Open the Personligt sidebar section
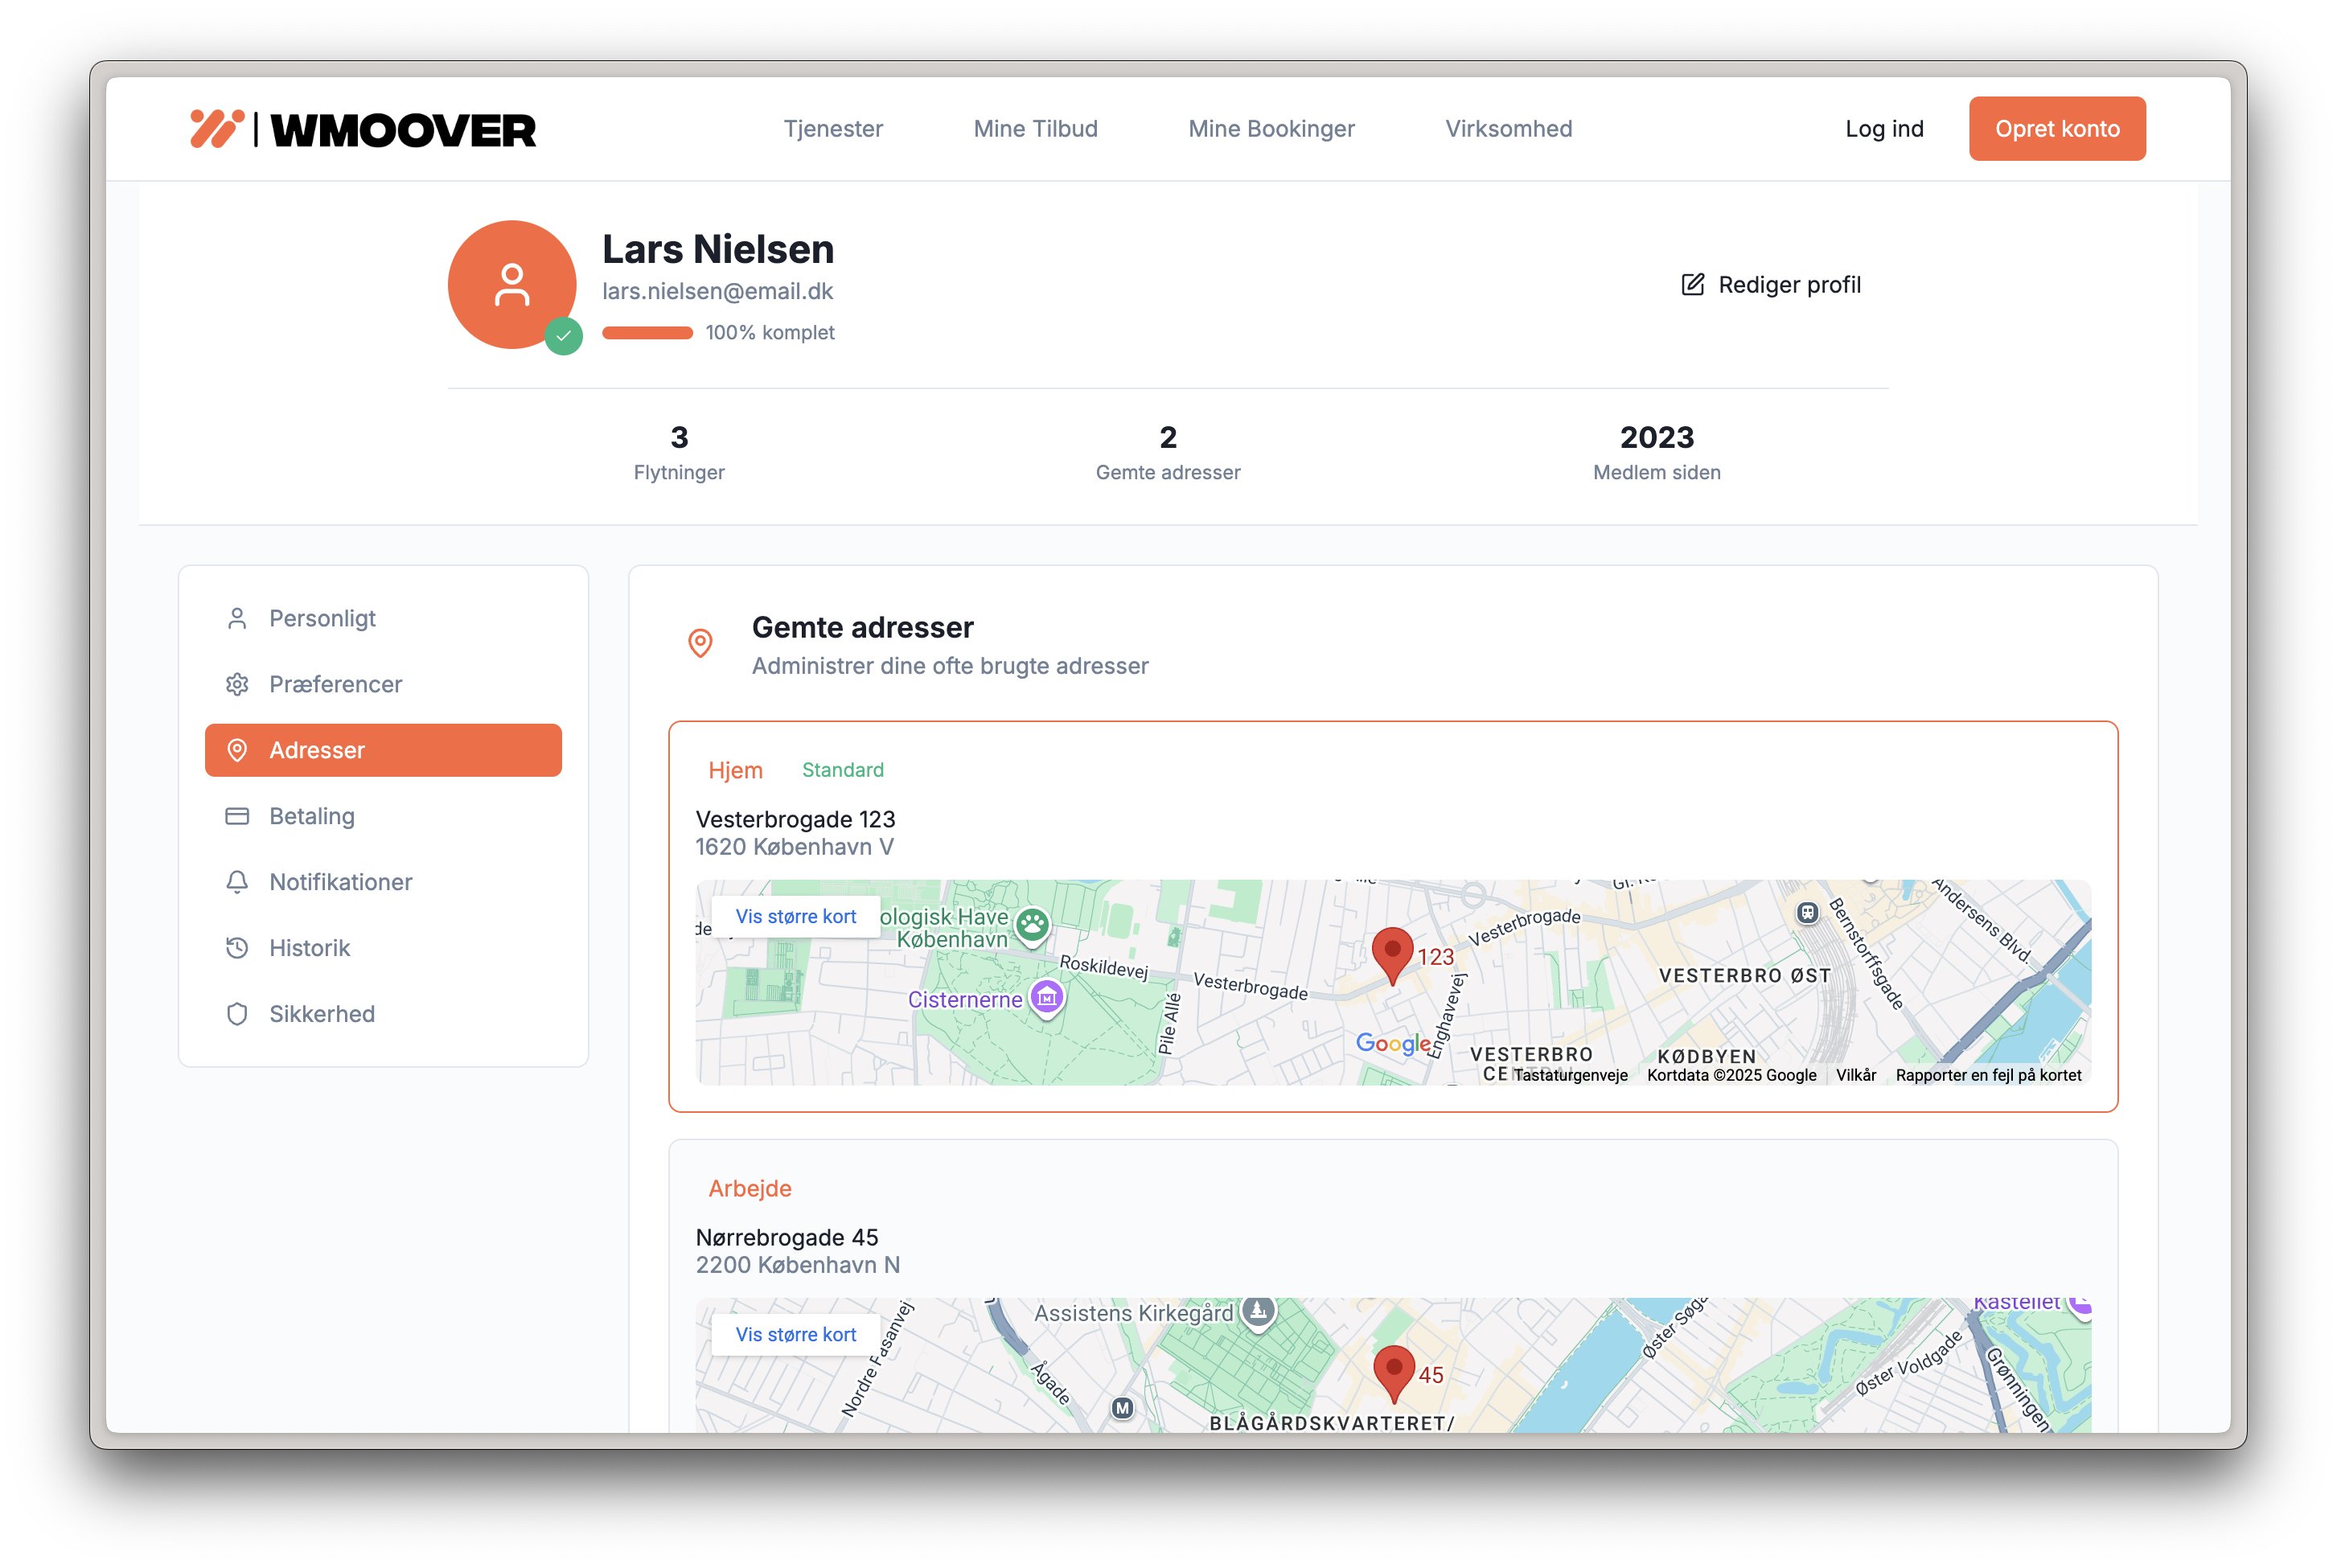The width and height of the screenshot is (2337, 1568). 322,619
